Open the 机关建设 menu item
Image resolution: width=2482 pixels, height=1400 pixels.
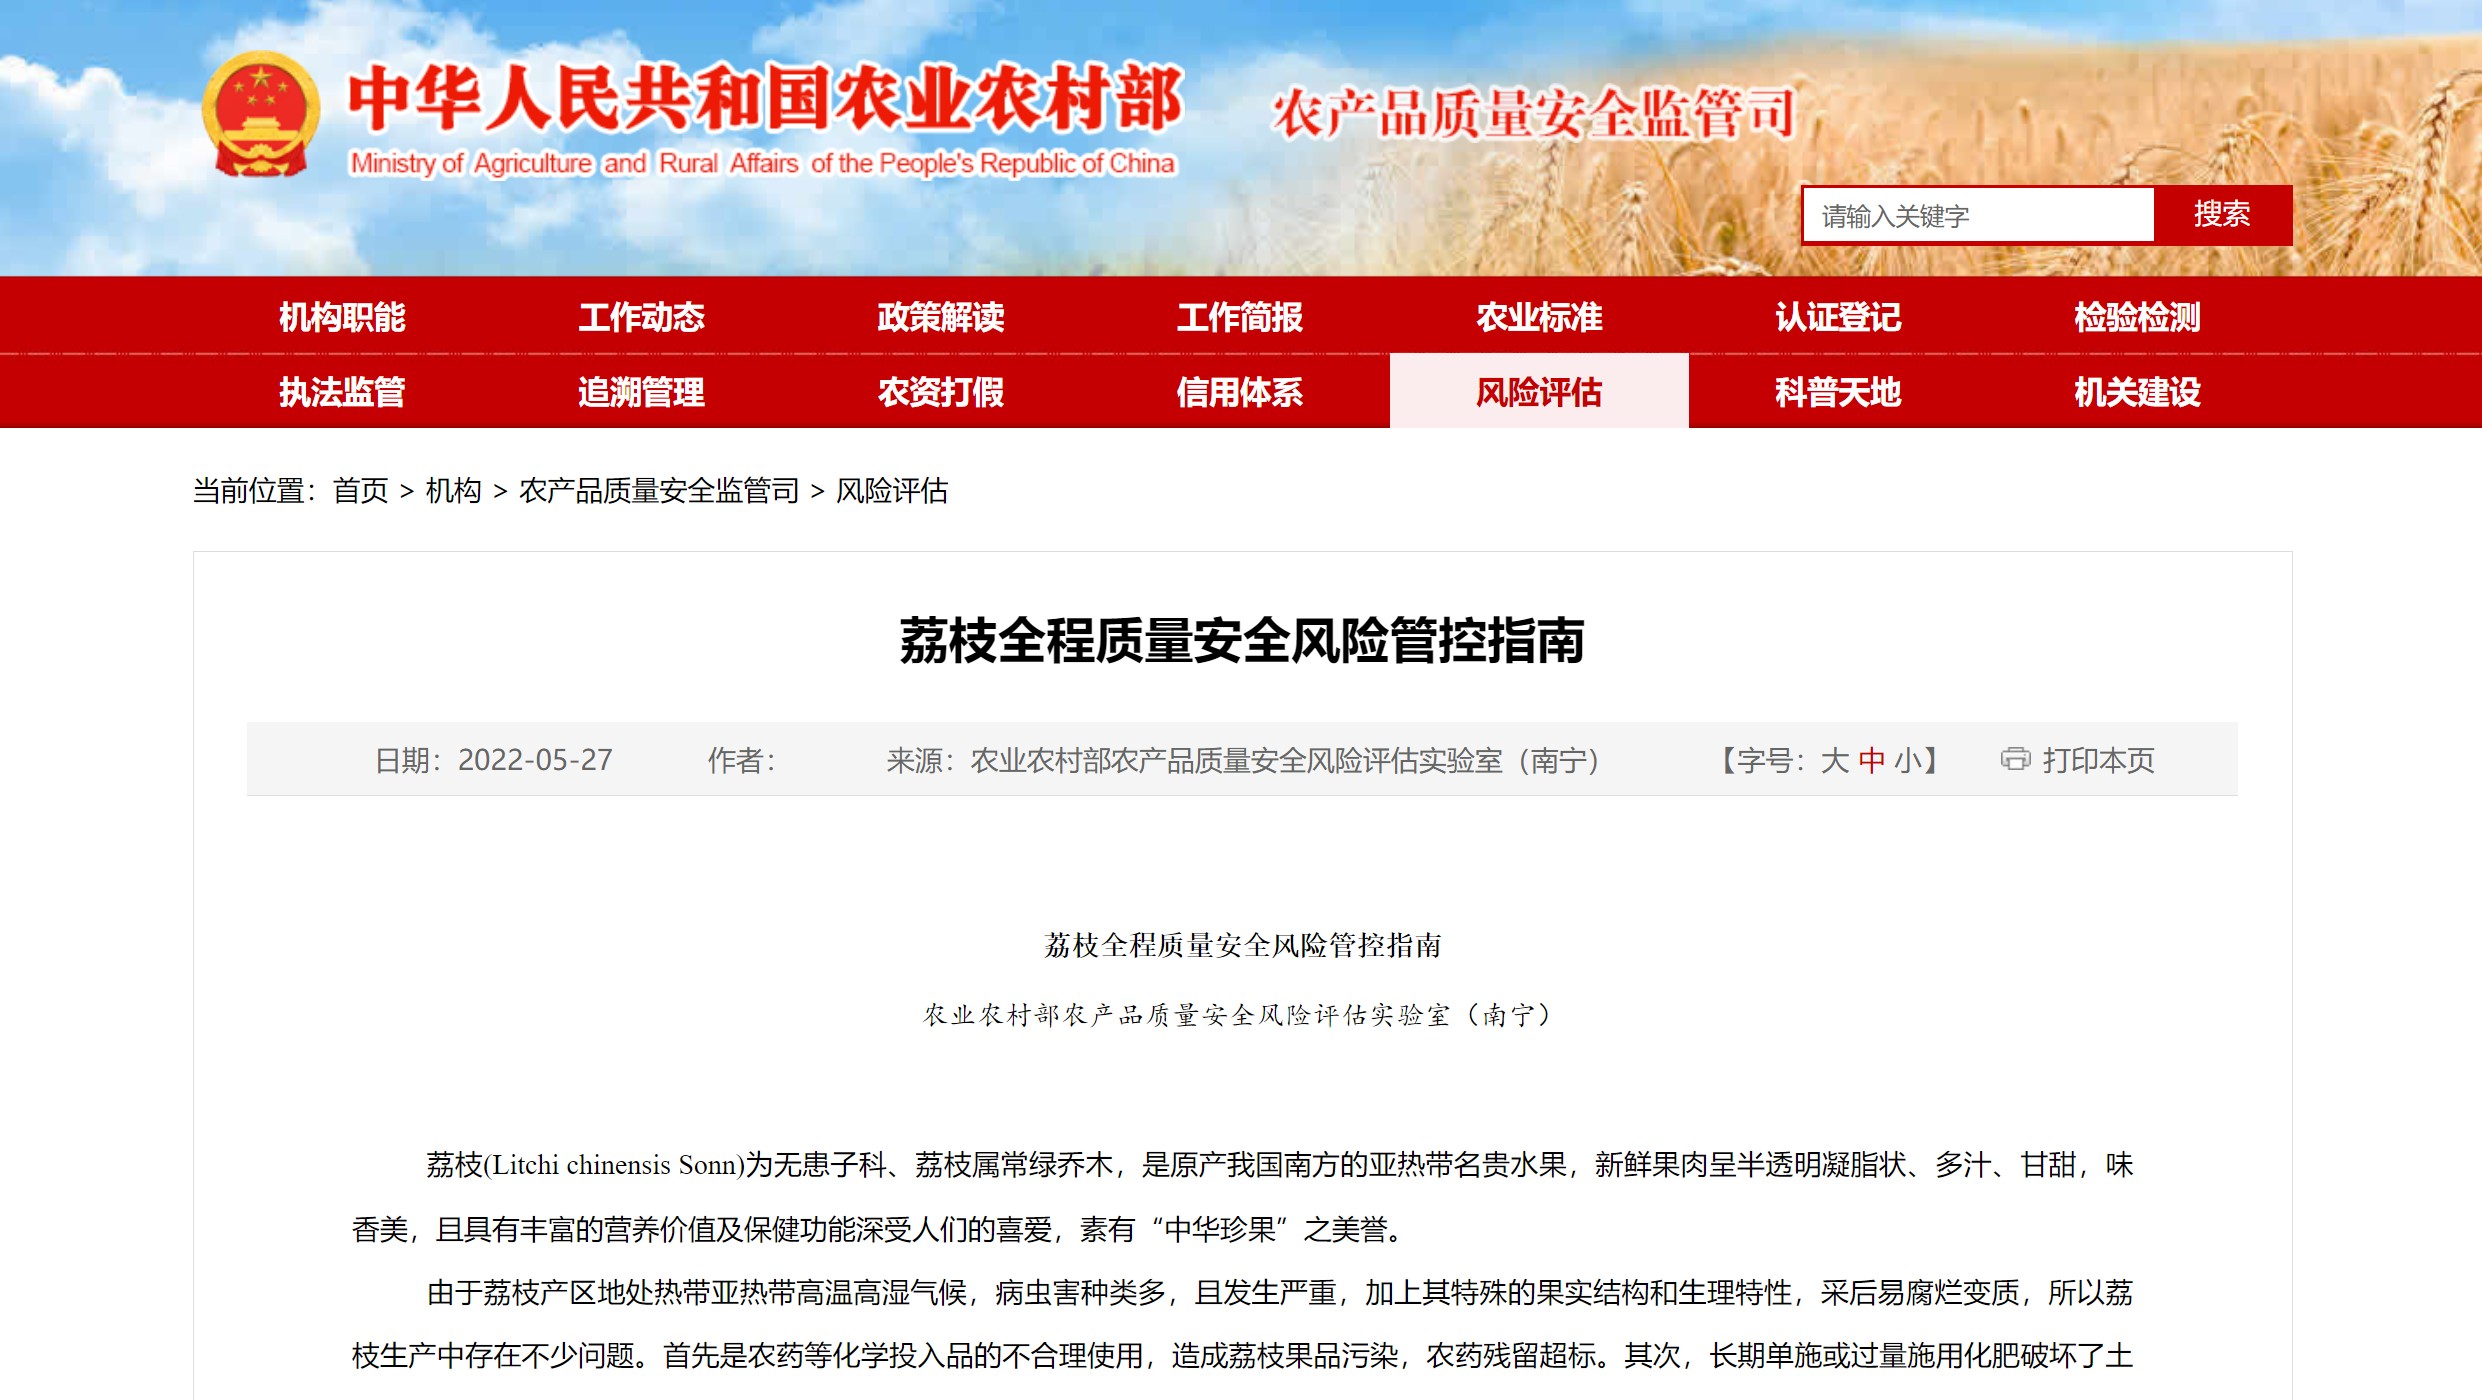pos(2137,392)
